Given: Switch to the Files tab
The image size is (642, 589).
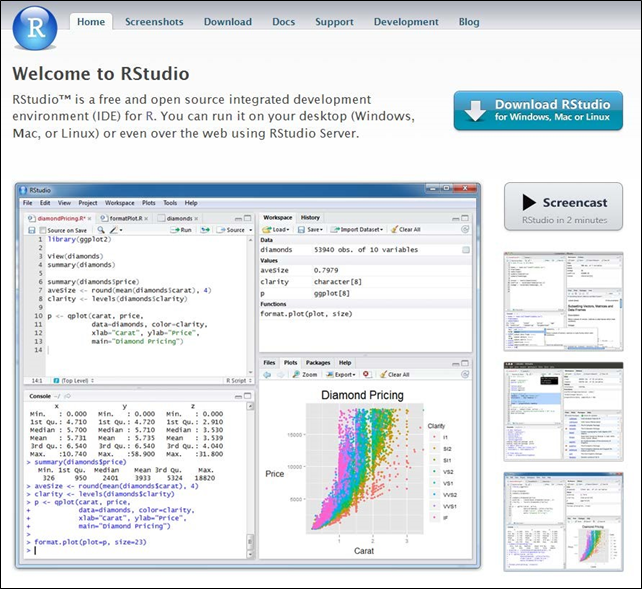Looking at the screenshot, I should 269,363.
